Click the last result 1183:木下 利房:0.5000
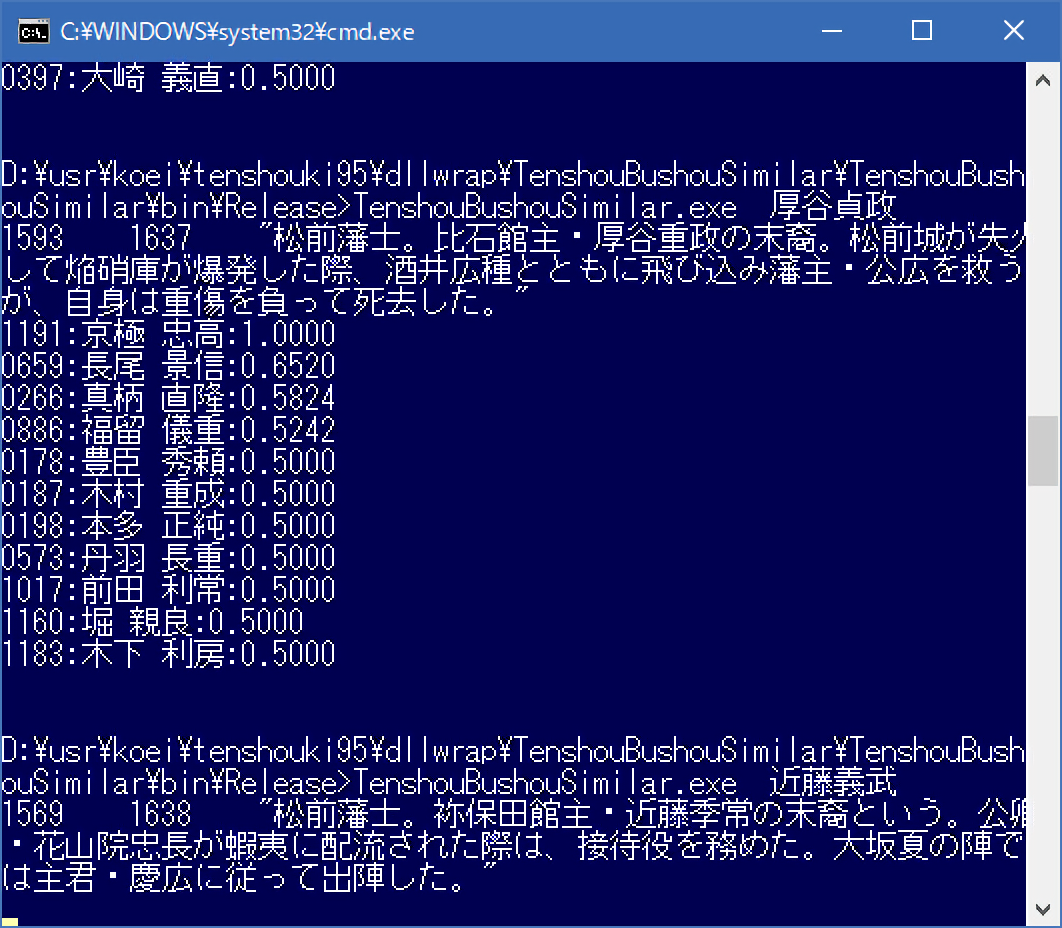 (168, 654)
